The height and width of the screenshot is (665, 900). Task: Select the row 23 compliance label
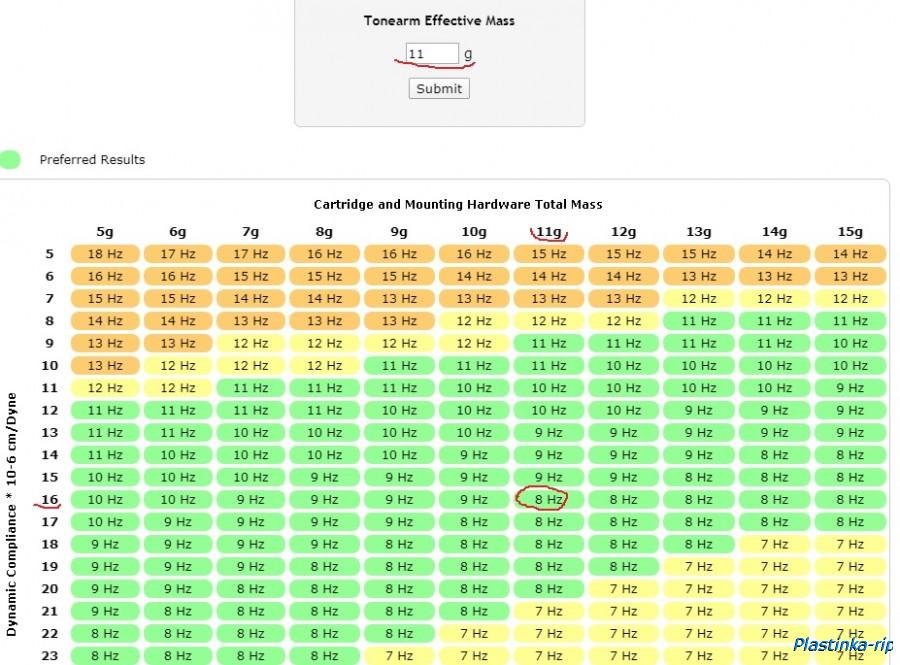point(49,656)
